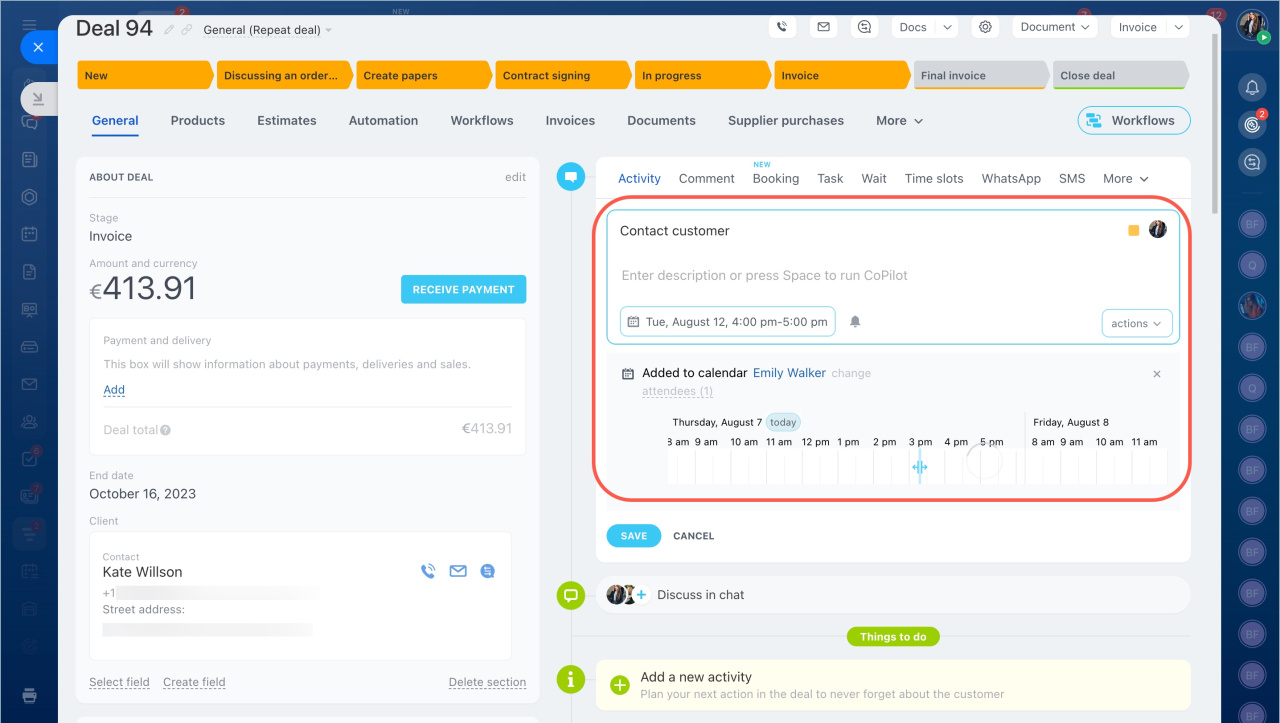The height and width of the screenshot is (723, 1280).
Task: Open the actions dropdown in activity
Action: click(1136, 323)
